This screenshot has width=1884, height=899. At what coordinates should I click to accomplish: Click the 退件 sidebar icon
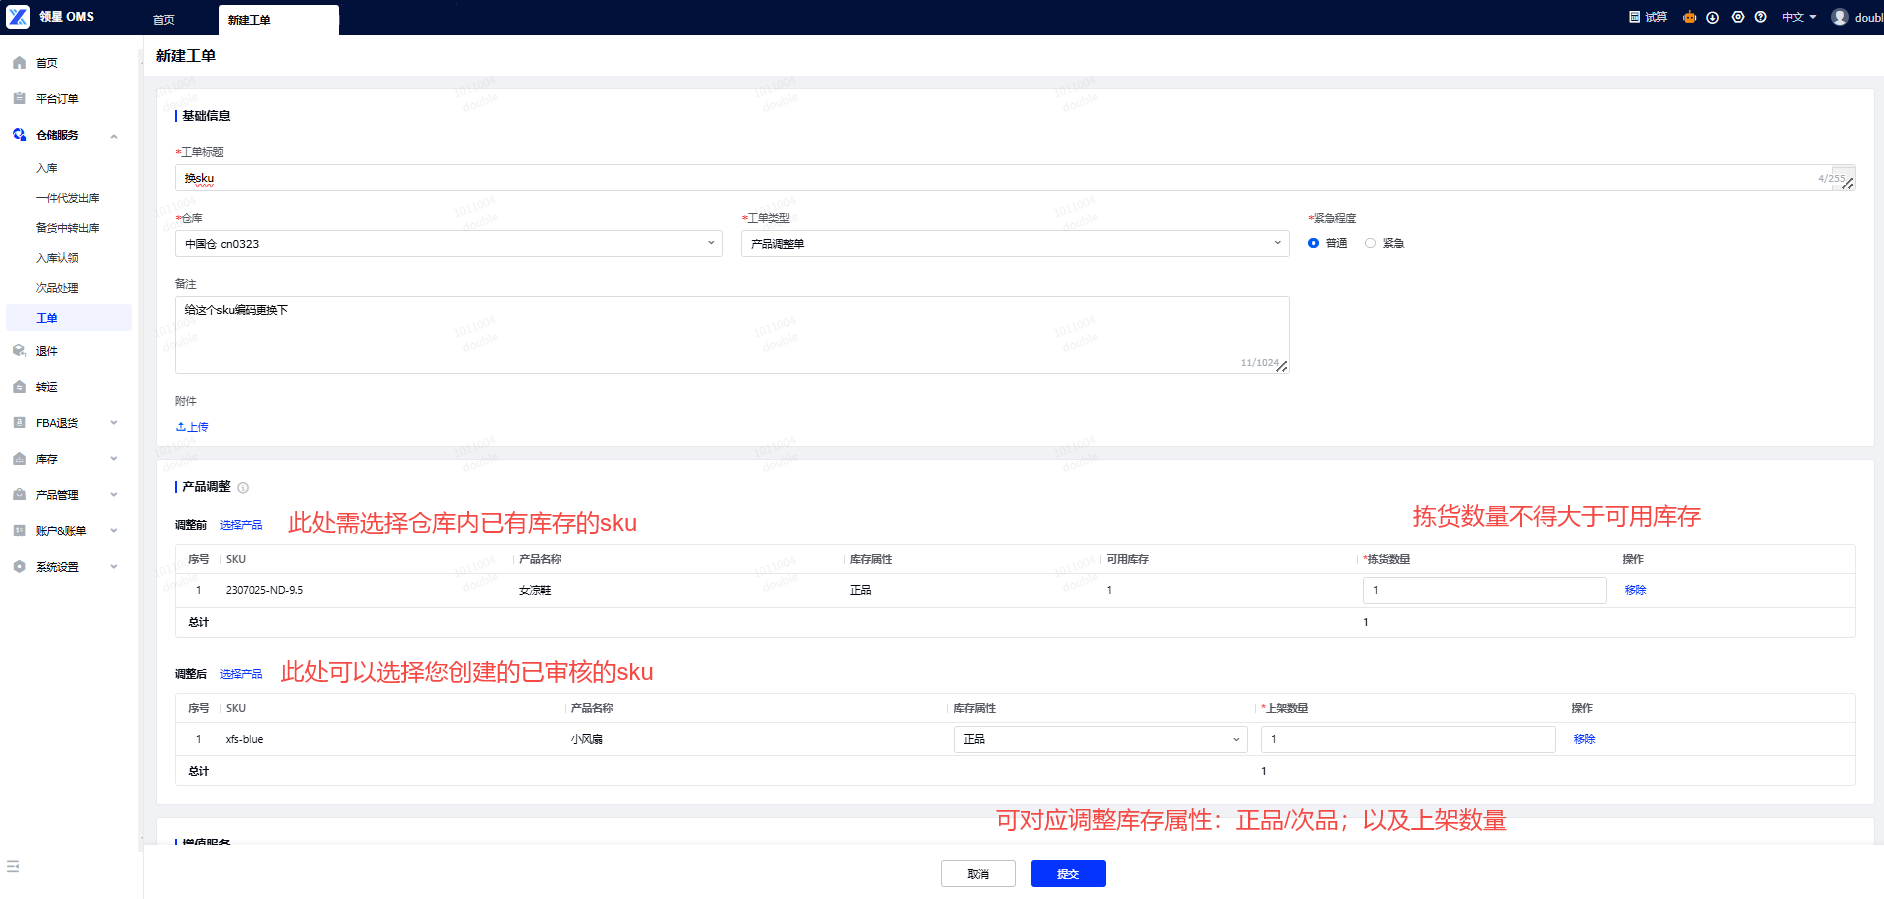coord(19,351)
